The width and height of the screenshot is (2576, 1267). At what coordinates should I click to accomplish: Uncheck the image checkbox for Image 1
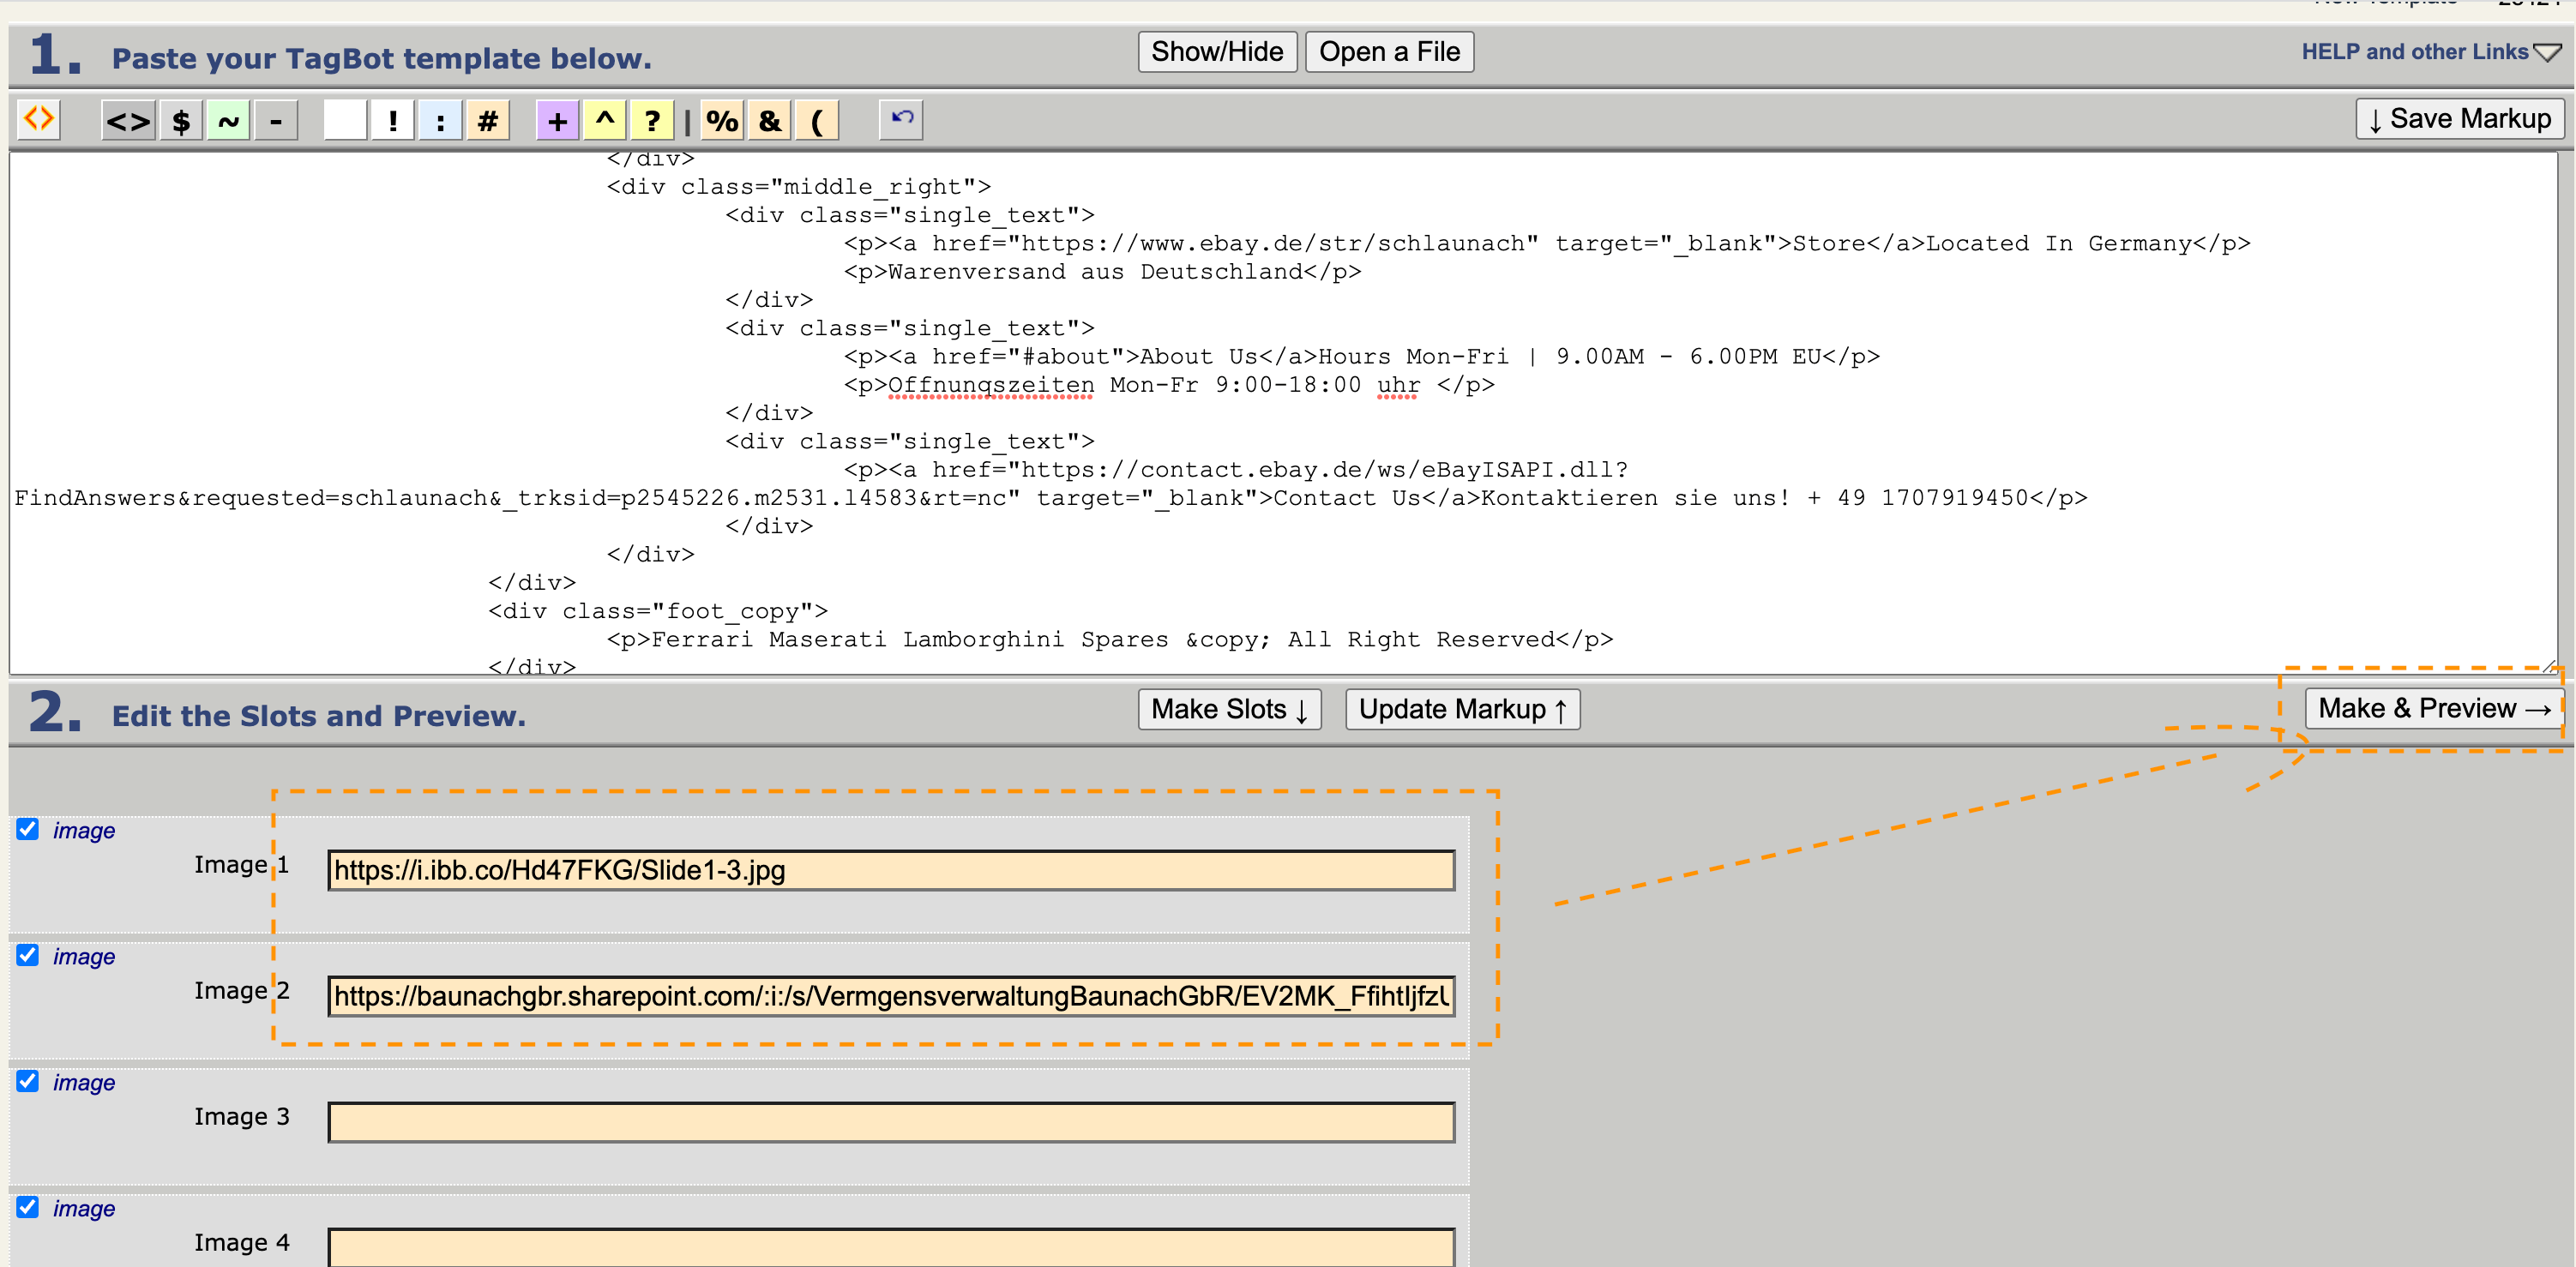(x=28, y=829)
